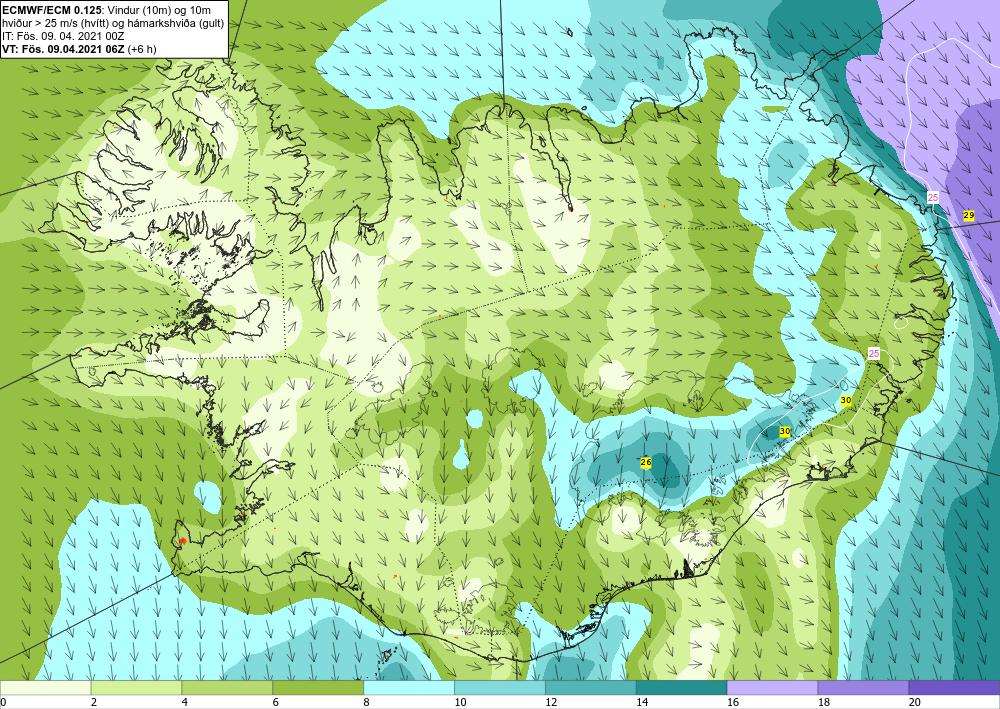Click the 12–14 m/s teal legend swatch
Viewport: 1000px width, 709px height.
(591, 688)
